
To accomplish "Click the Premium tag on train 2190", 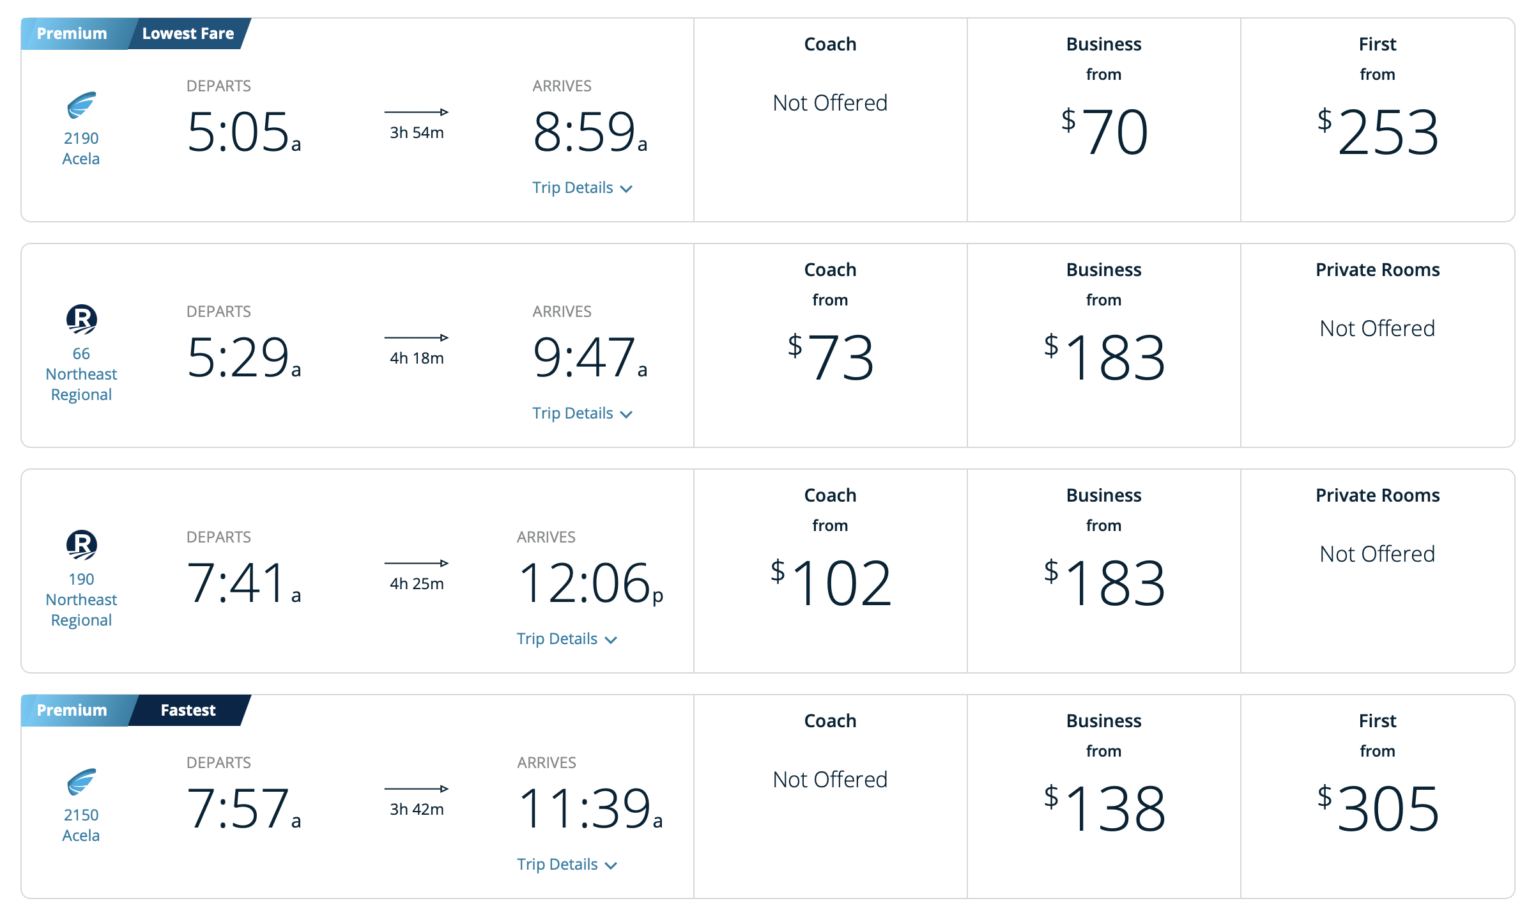I will point(72,34).
